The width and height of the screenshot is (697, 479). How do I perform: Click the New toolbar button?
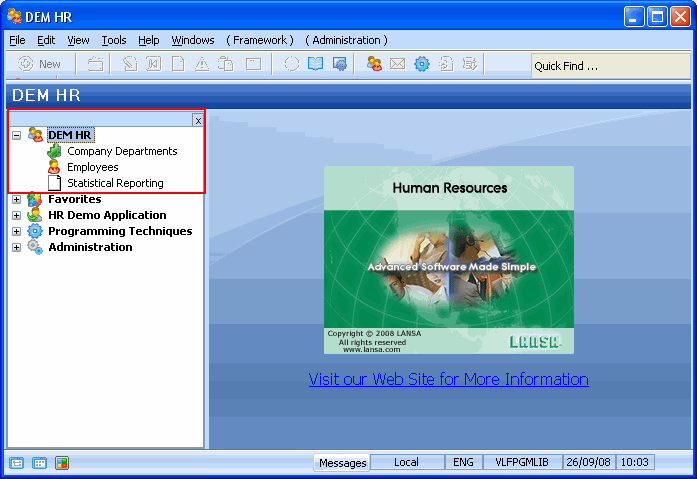click(39, 64)
